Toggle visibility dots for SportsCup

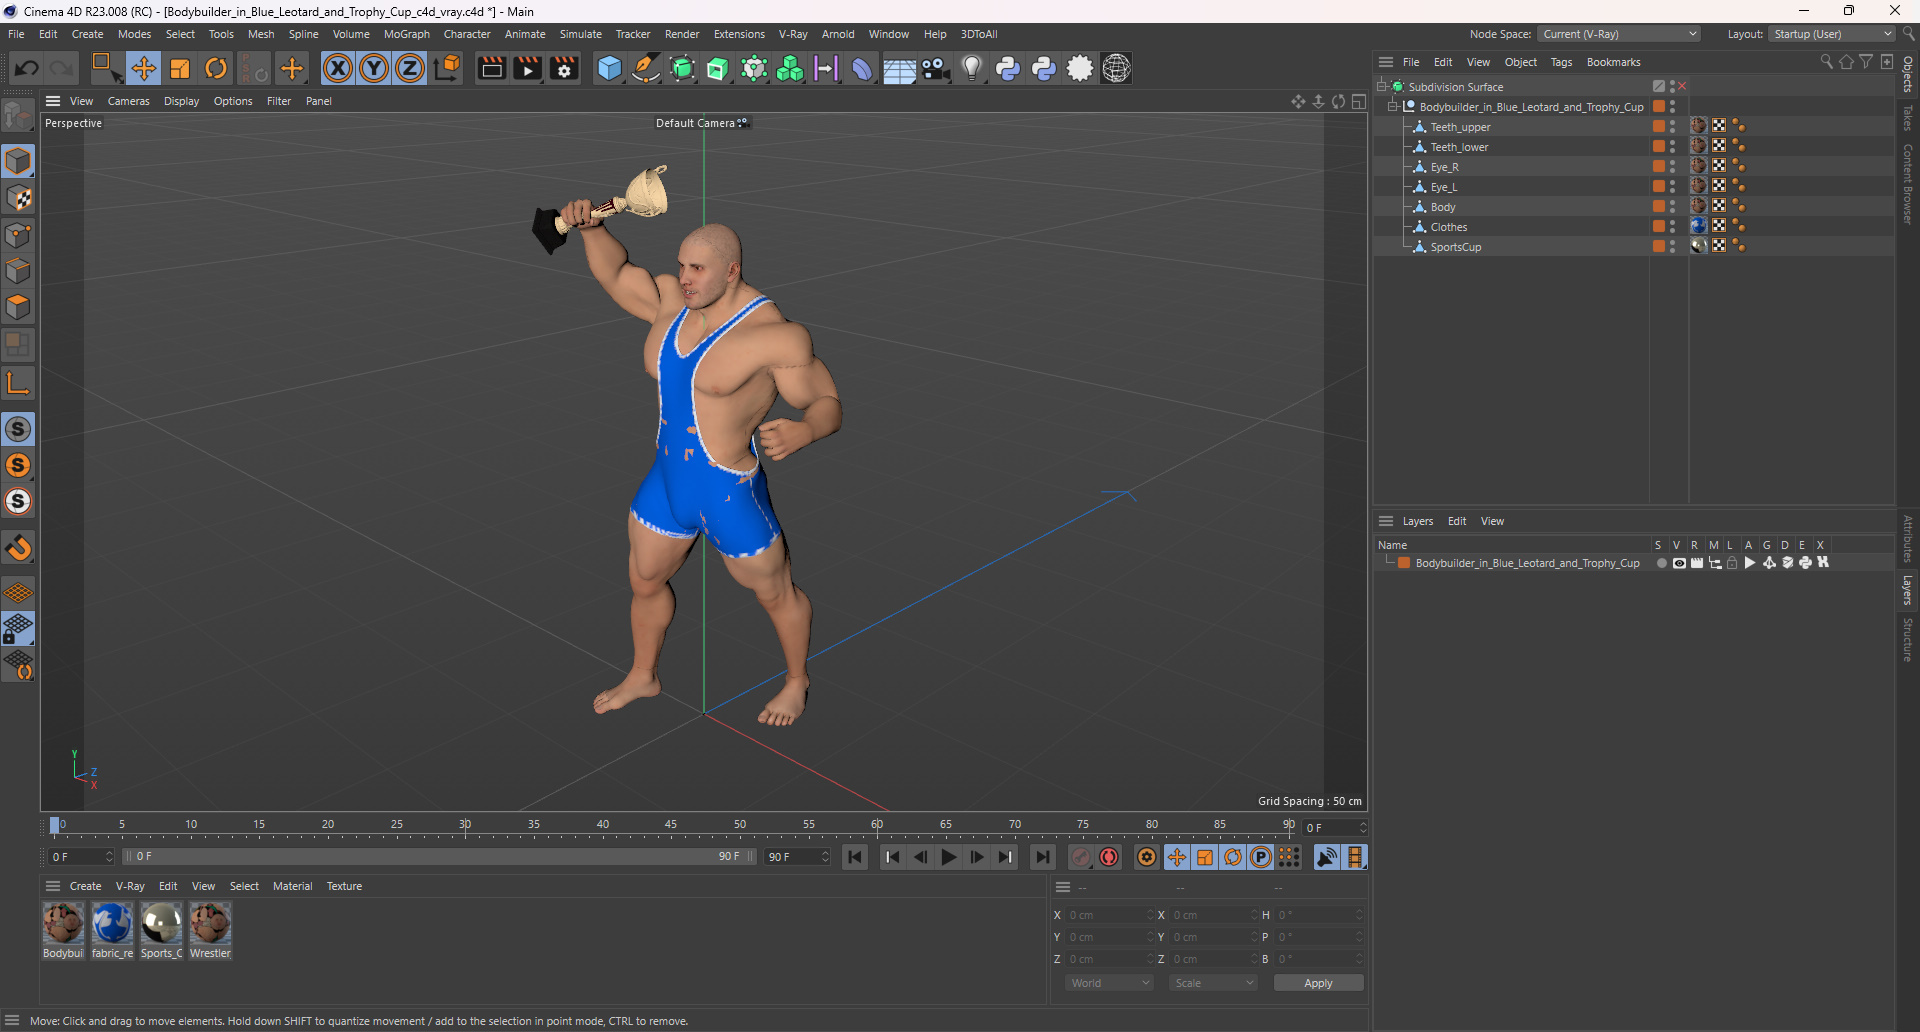(1672, 247)
